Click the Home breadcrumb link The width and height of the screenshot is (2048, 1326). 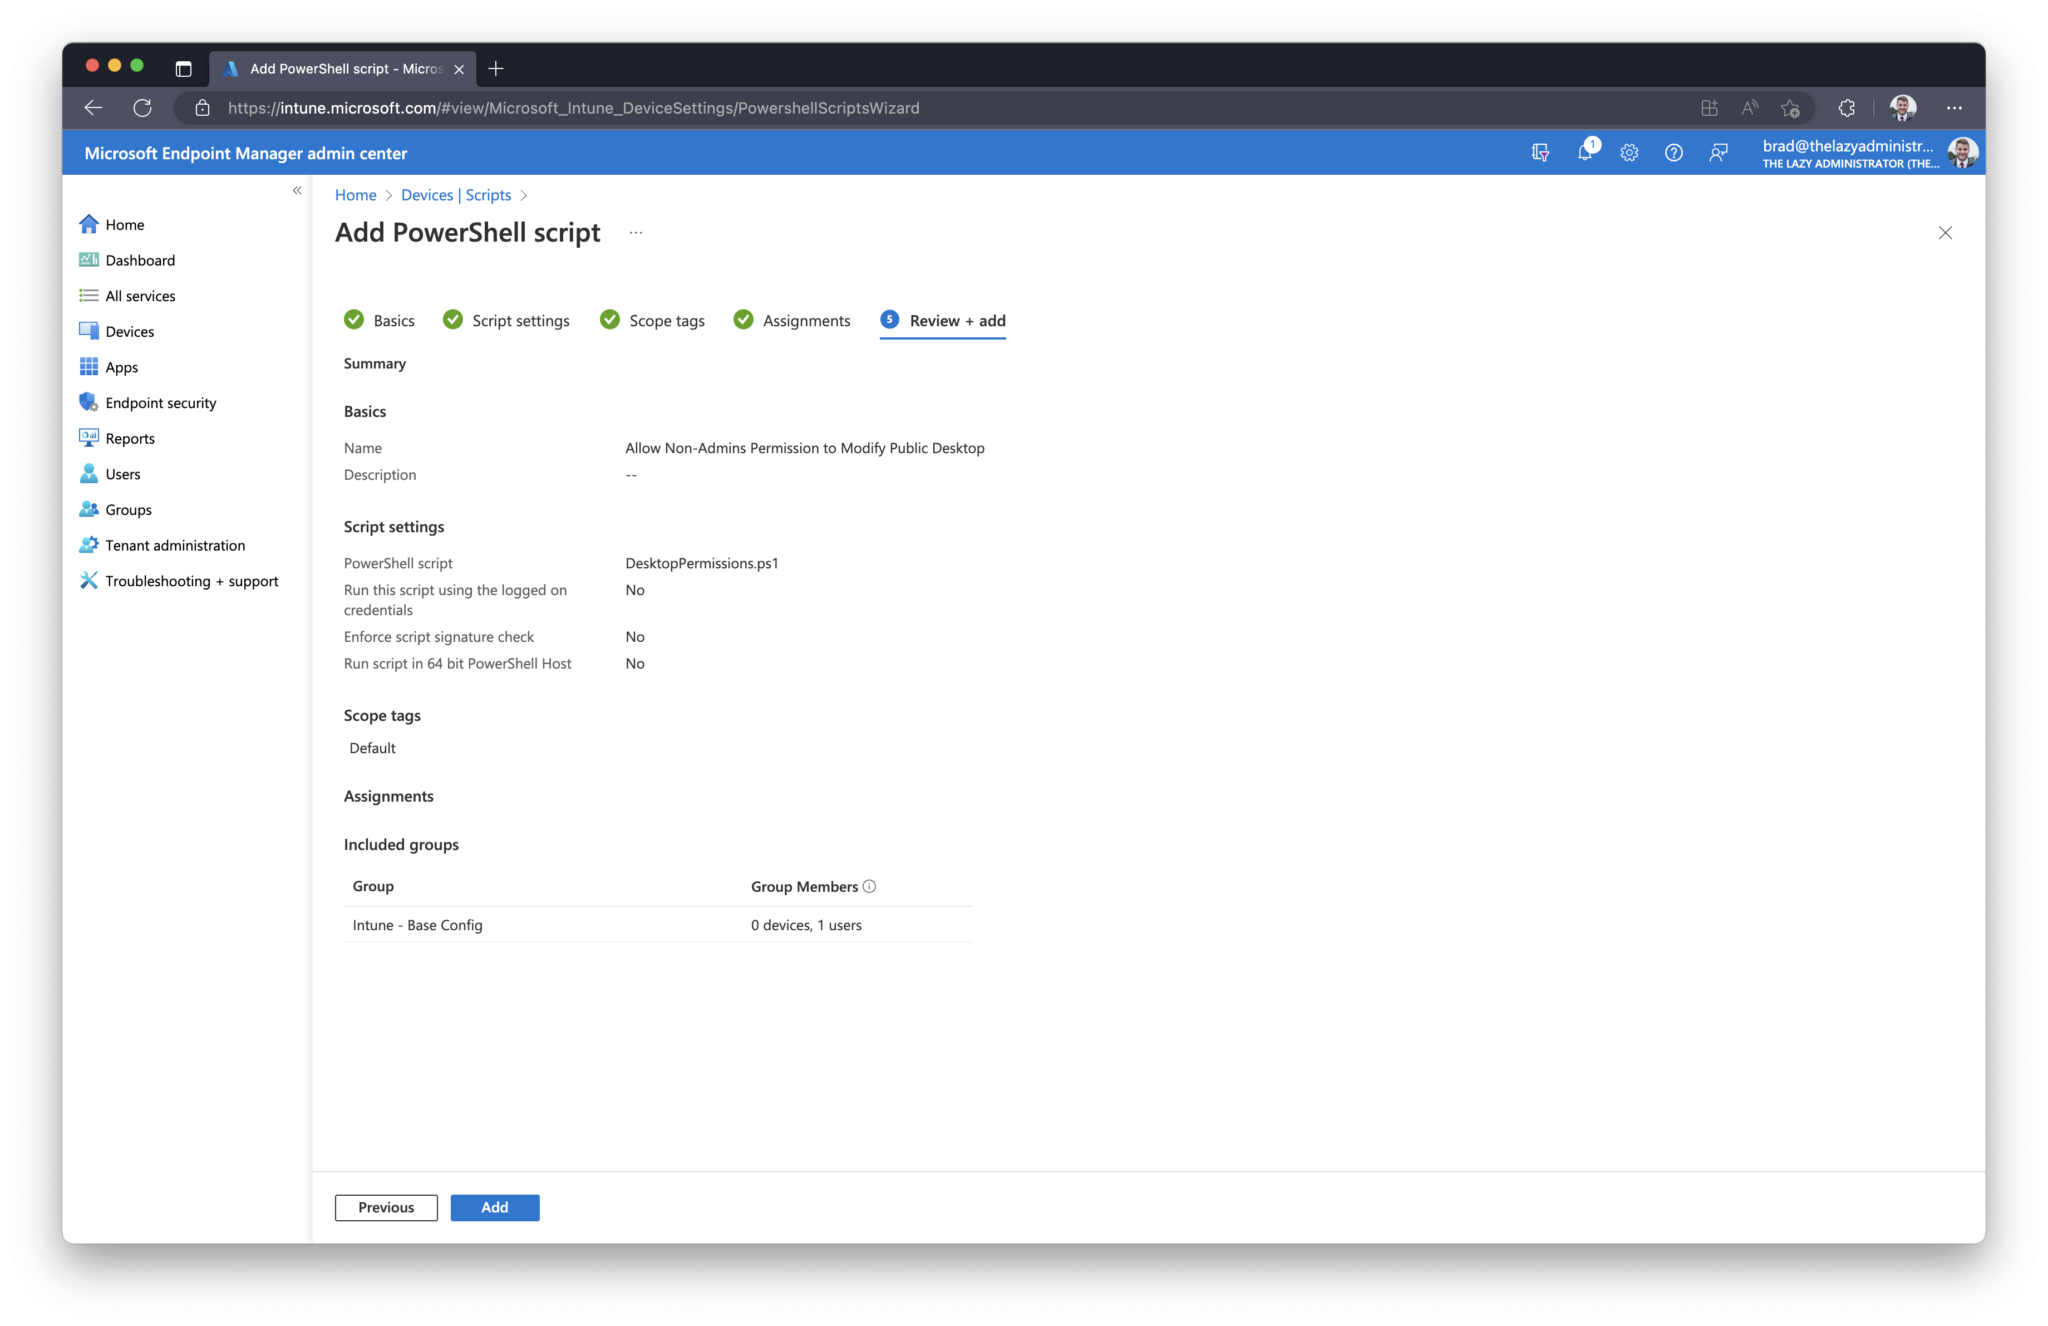(356, 195)
